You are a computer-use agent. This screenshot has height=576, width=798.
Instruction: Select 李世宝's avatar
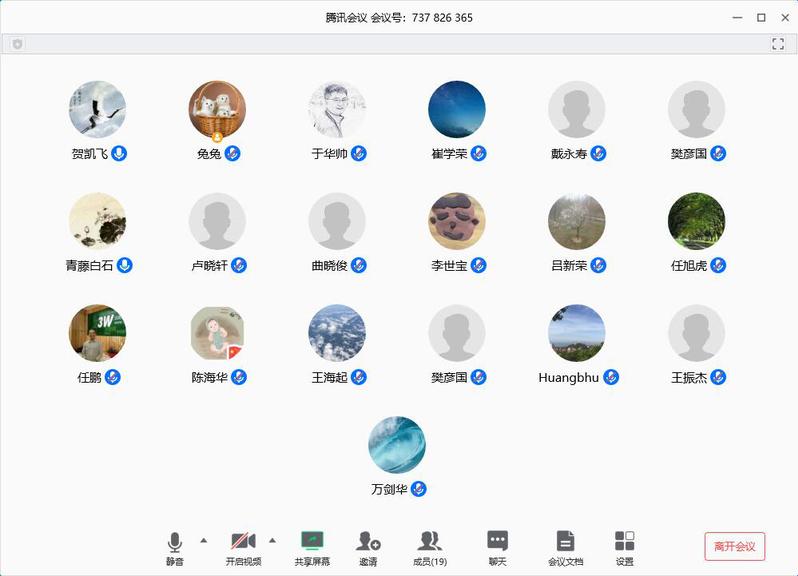457,221
